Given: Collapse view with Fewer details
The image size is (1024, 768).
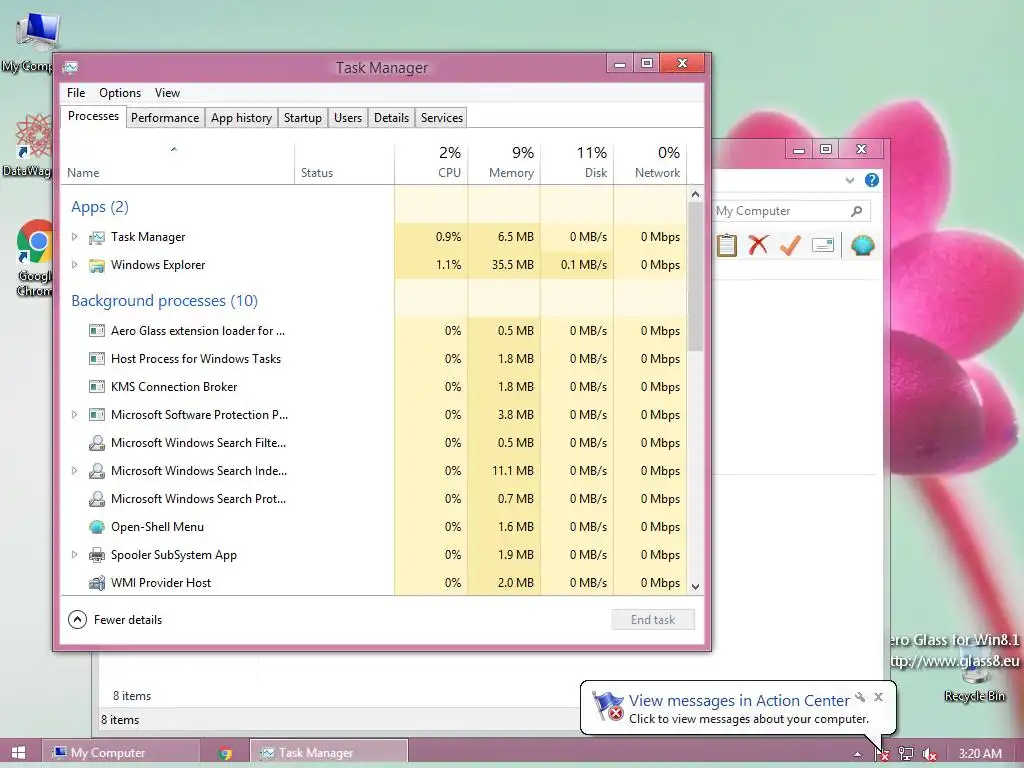Looking at the screenshot, I should coord(115,620).
